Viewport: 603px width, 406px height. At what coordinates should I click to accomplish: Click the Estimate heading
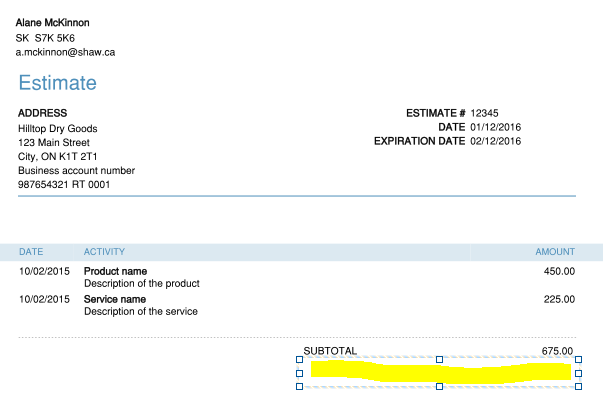pyautogui.click(x=58, y=83)
